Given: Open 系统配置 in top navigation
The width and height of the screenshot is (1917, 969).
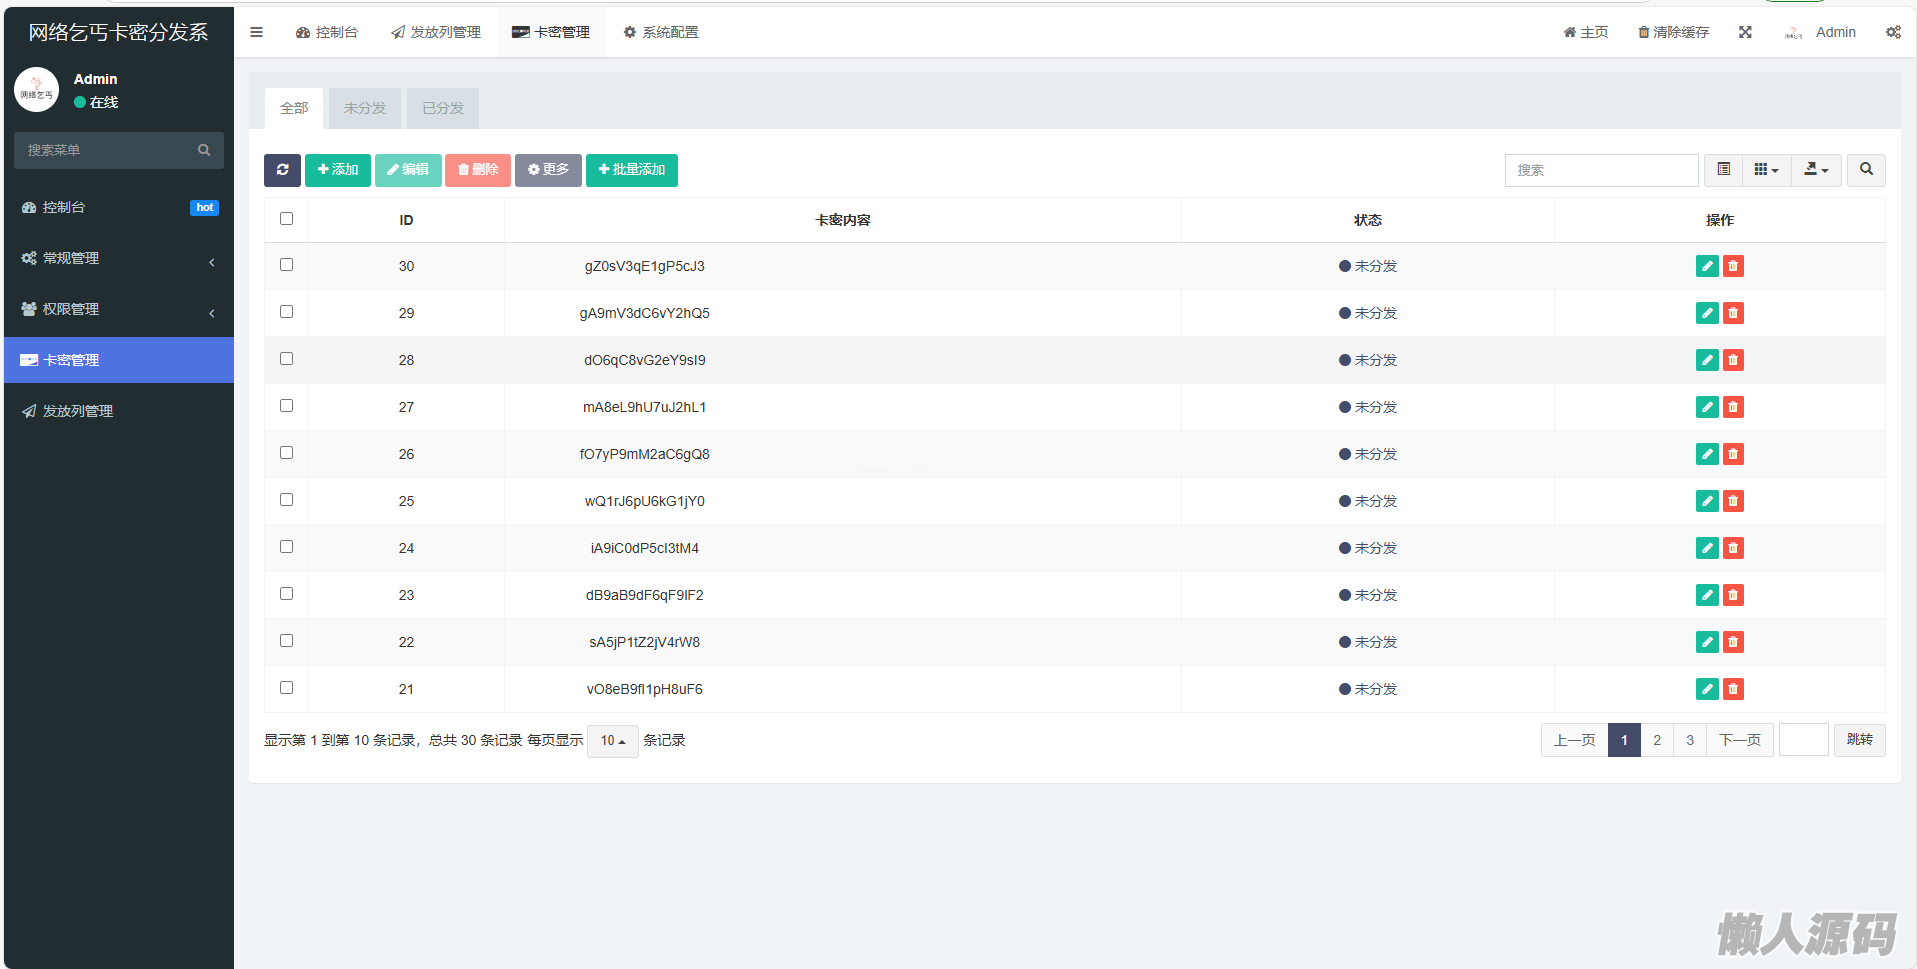Looking at the screenshot, I should point(661,32).
